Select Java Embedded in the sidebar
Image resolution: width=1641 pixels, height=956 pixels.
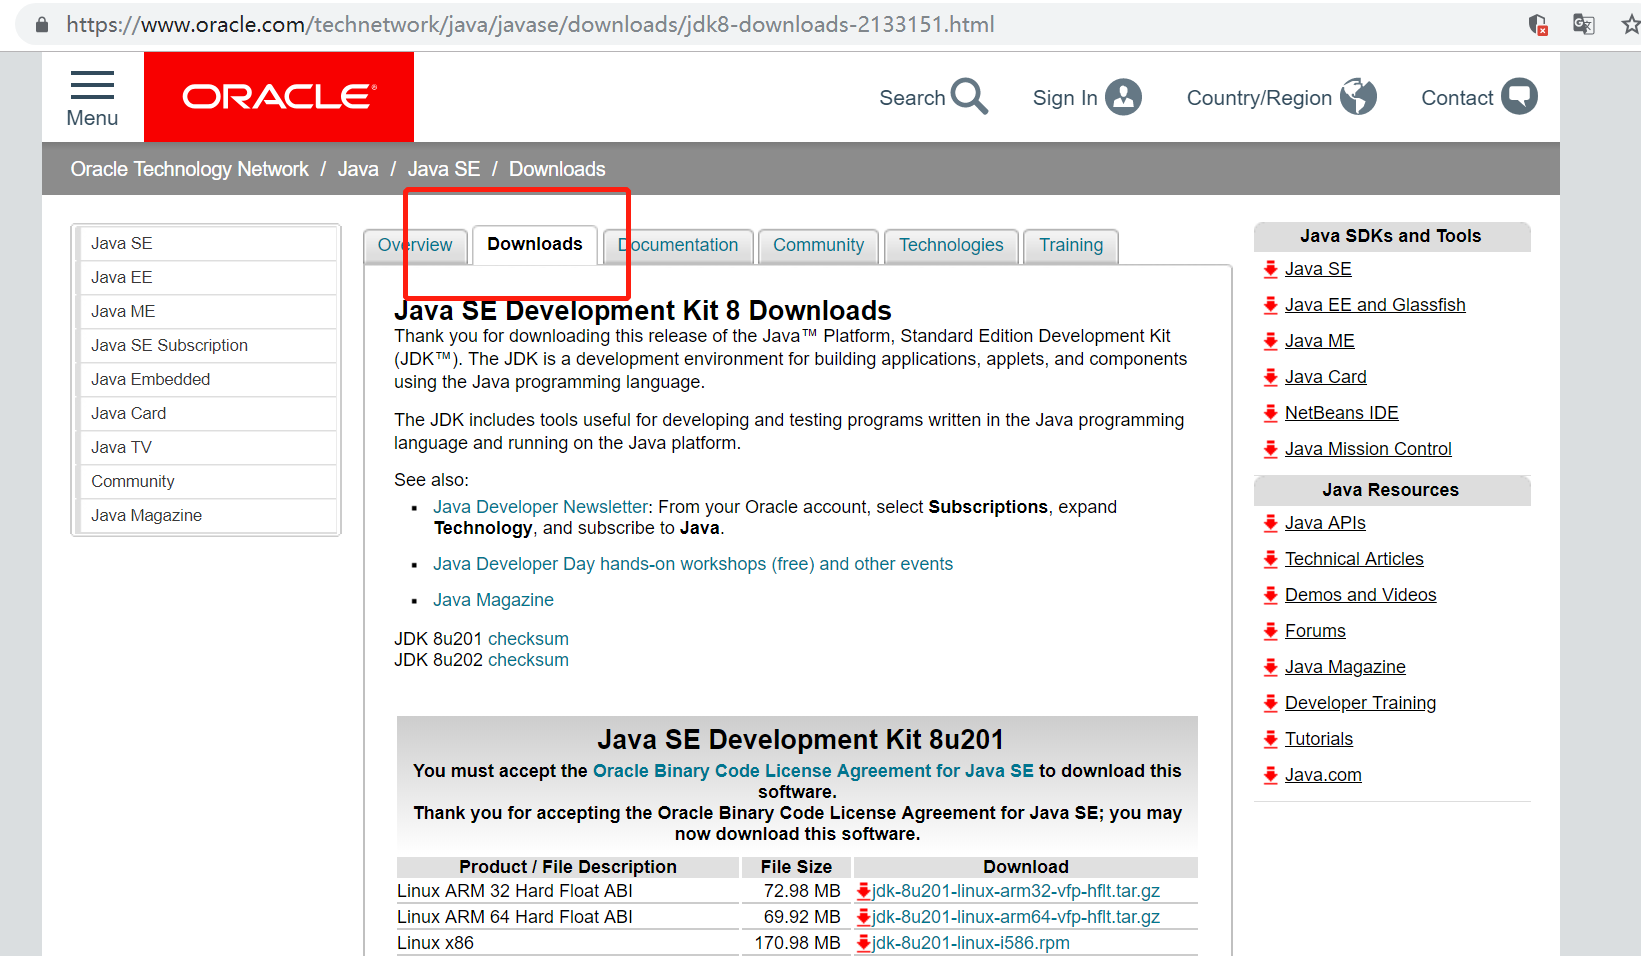point(150,379)
